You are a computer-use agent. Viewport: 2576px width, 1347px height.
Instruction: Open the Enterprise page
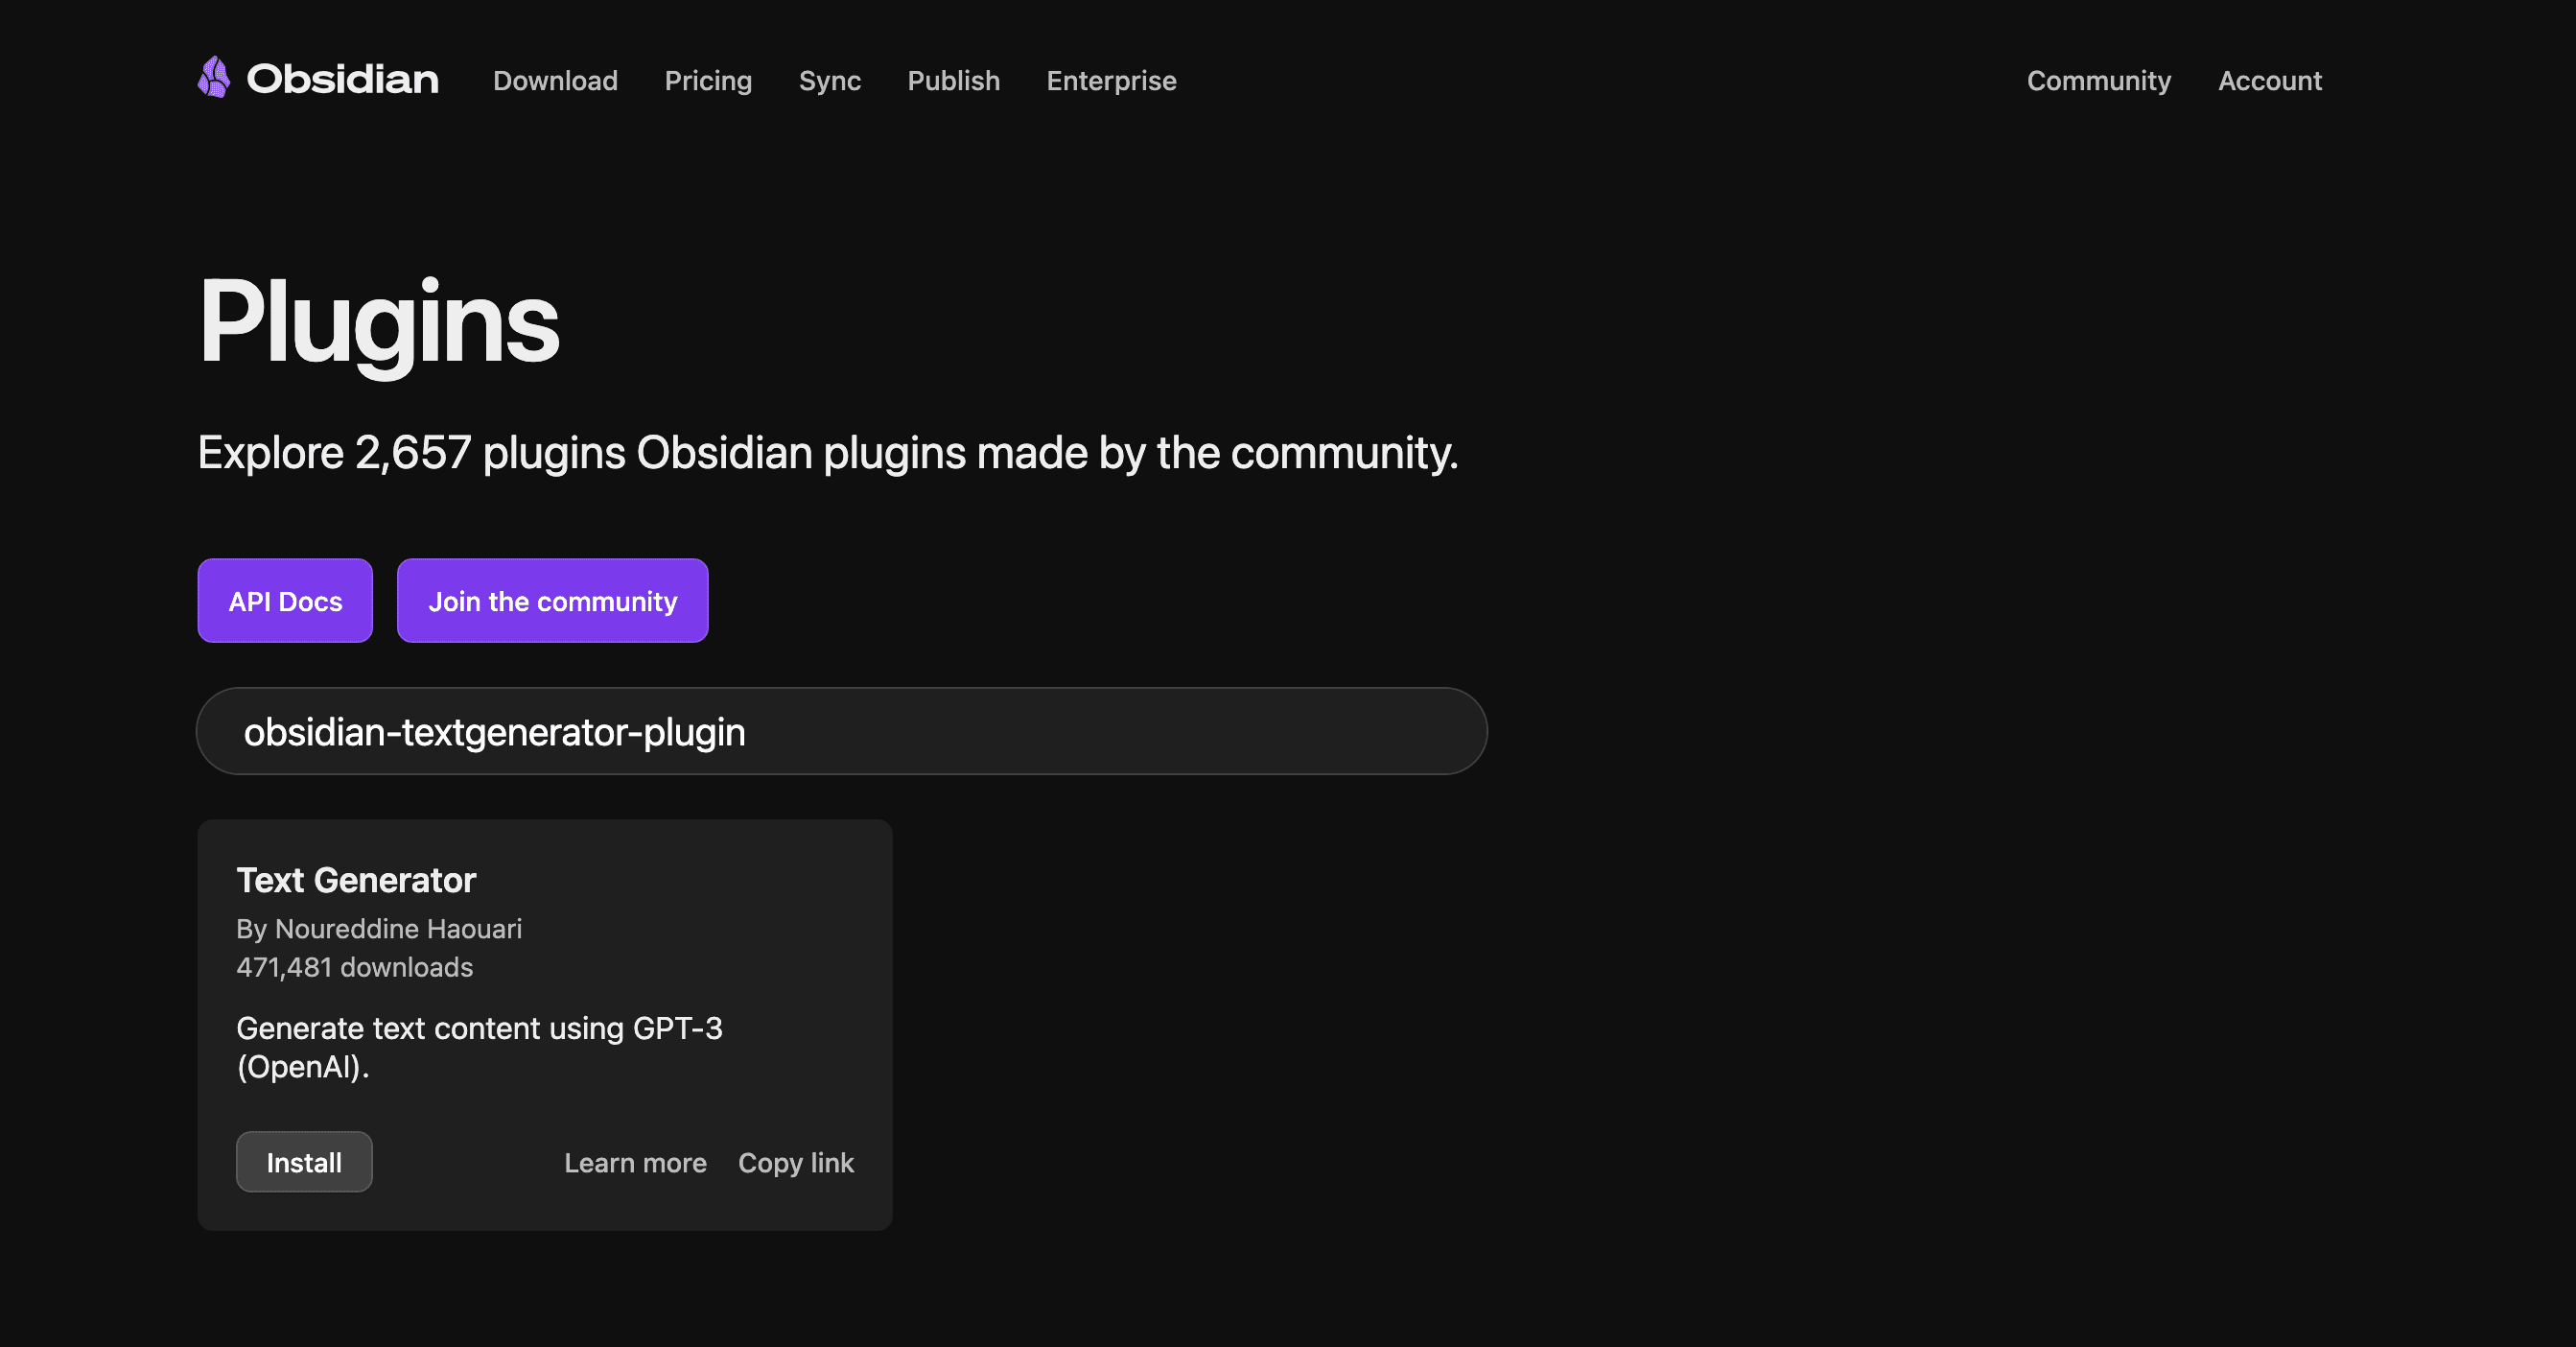(1111, 81)
